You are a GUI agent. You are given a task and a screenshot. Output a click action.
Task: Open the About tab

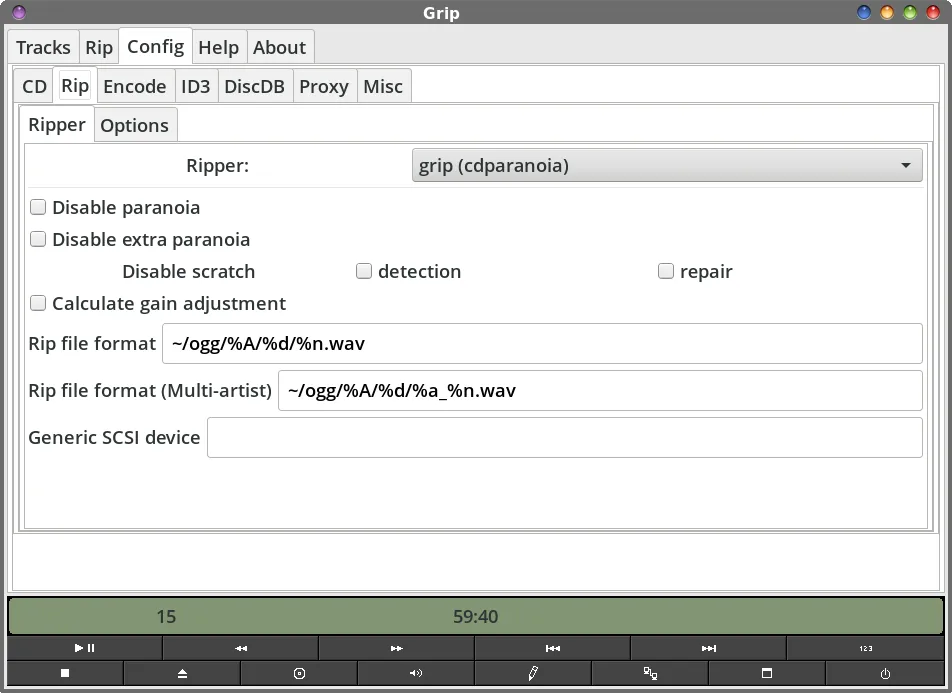tap(279, 47)
